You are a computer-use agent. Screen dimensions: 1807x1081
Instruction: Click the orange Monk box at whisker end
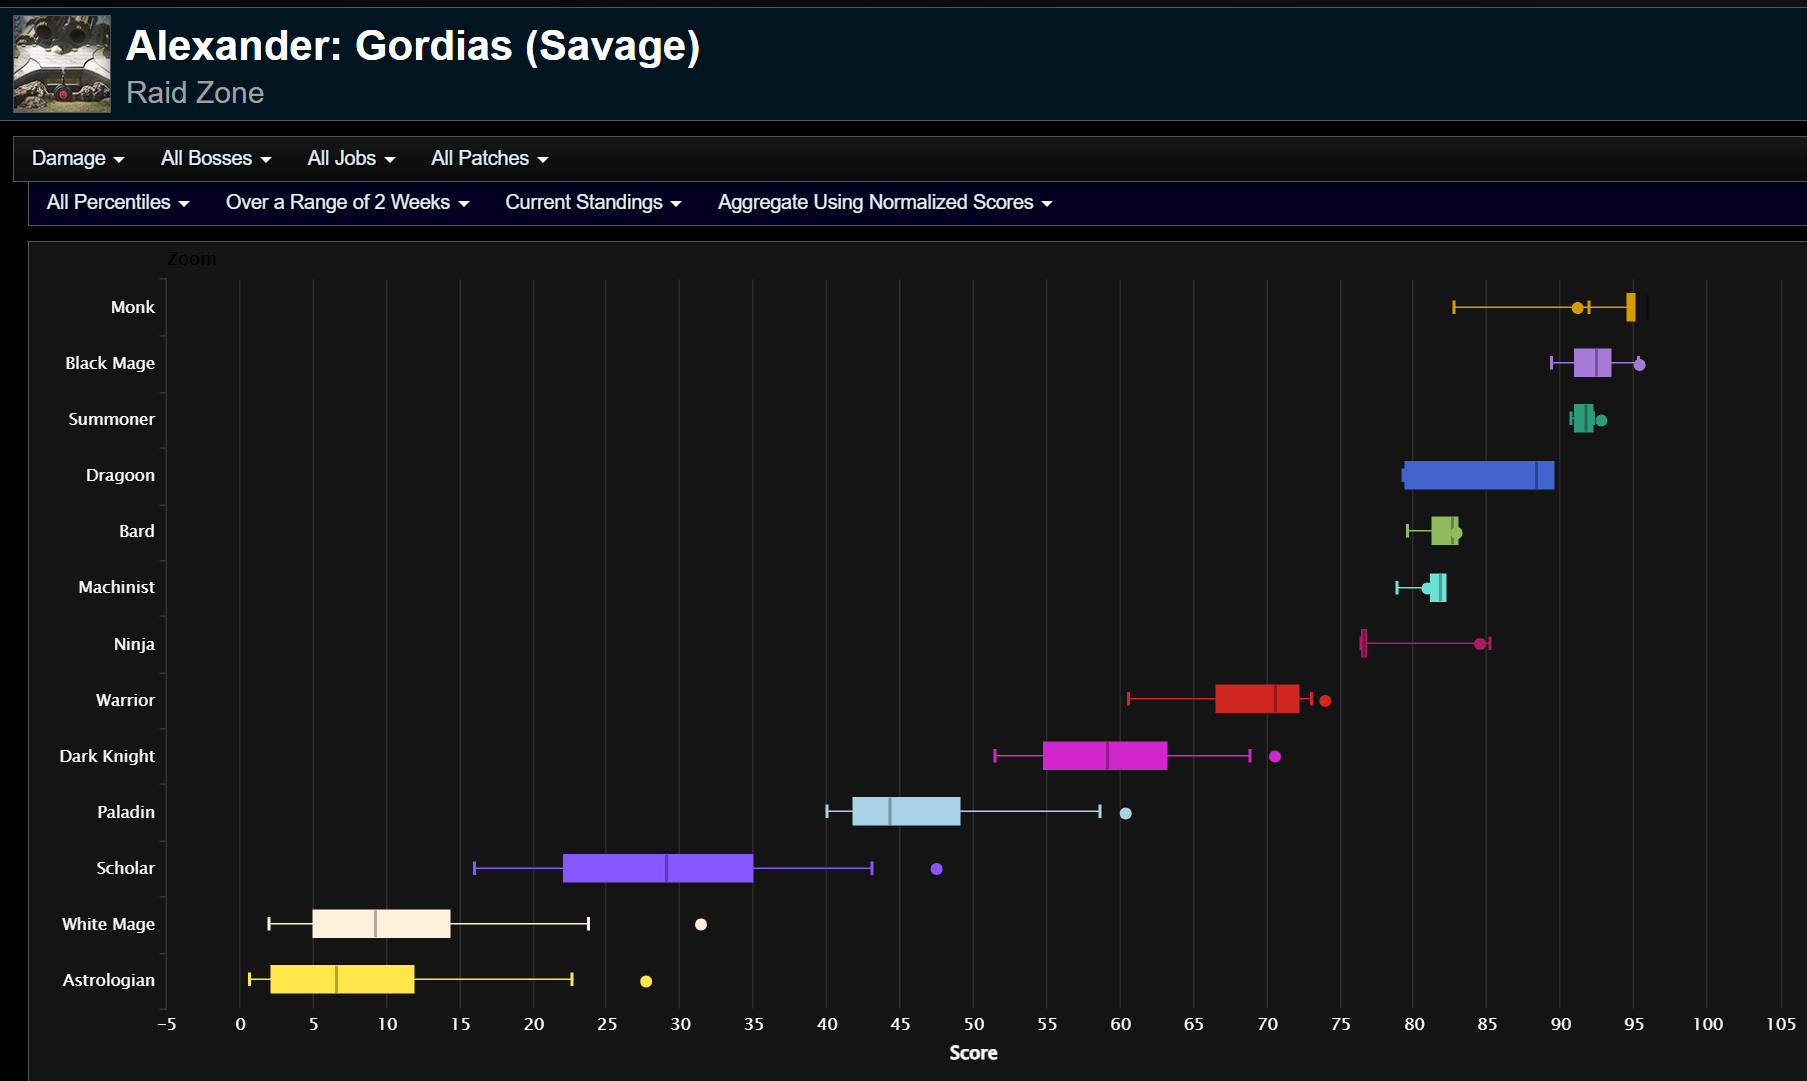1631,307
